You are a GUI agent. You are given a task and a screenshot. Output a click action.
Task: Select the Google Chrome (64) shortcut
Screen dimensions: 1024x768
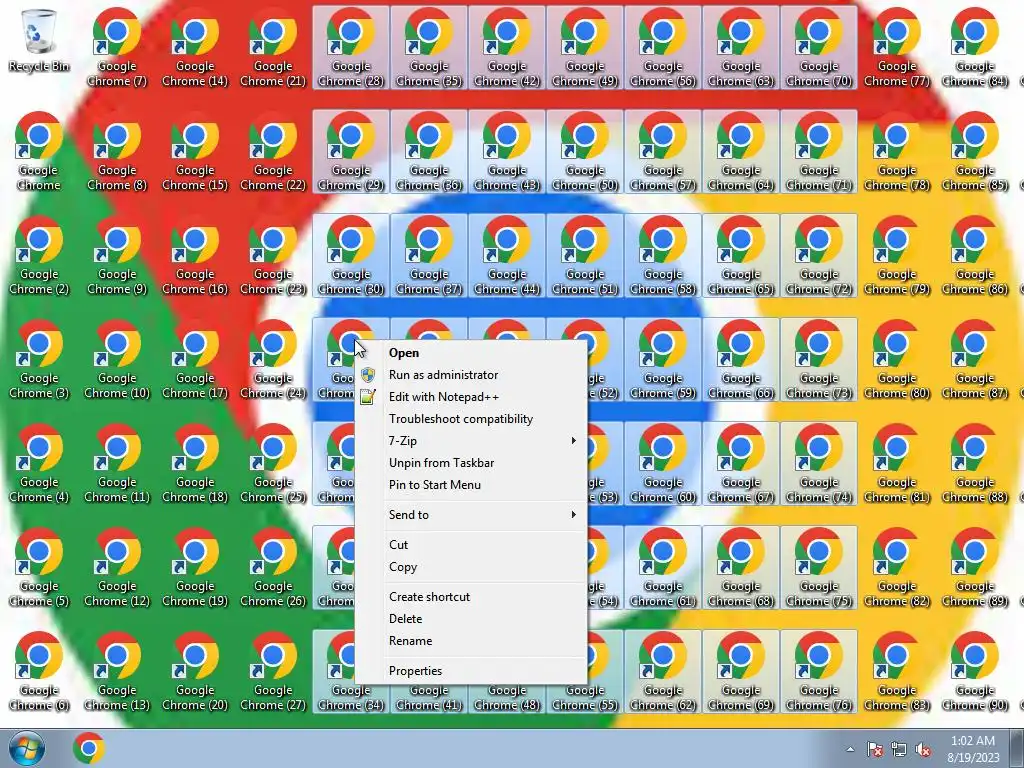(741, 152)
